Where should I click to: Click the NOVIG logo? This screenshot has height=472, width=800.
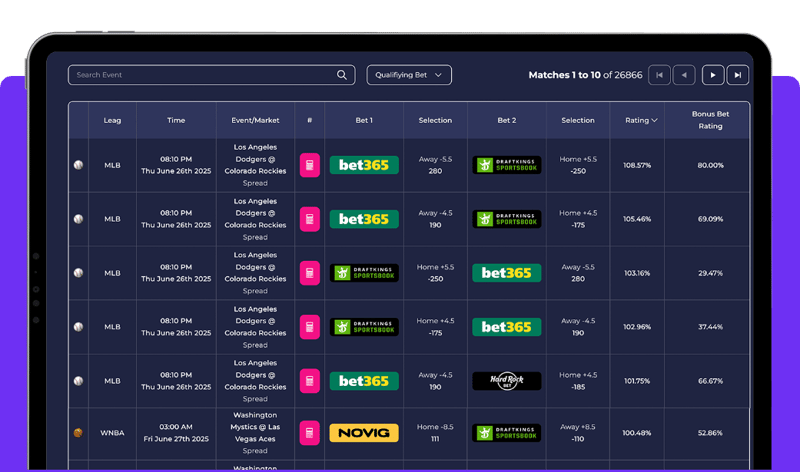(x=364, y=433)
